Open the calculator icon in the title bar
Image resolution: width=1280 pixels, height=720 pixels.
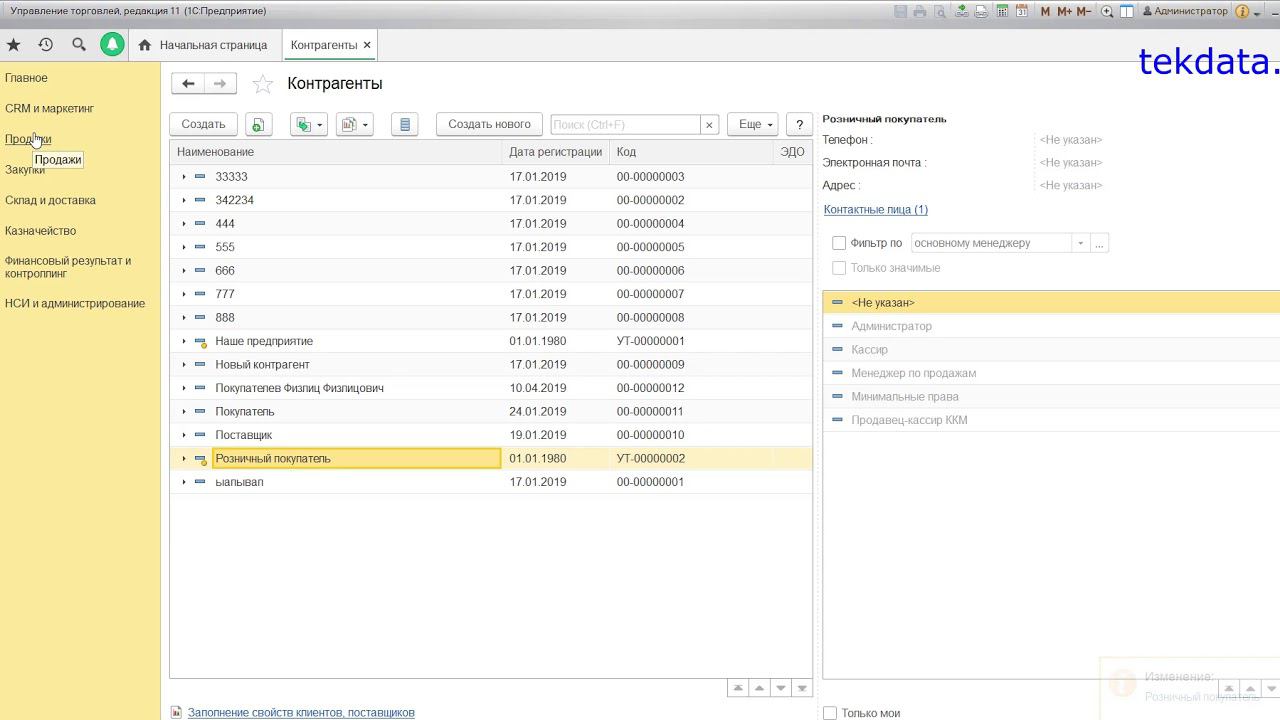click(1002, 12)
